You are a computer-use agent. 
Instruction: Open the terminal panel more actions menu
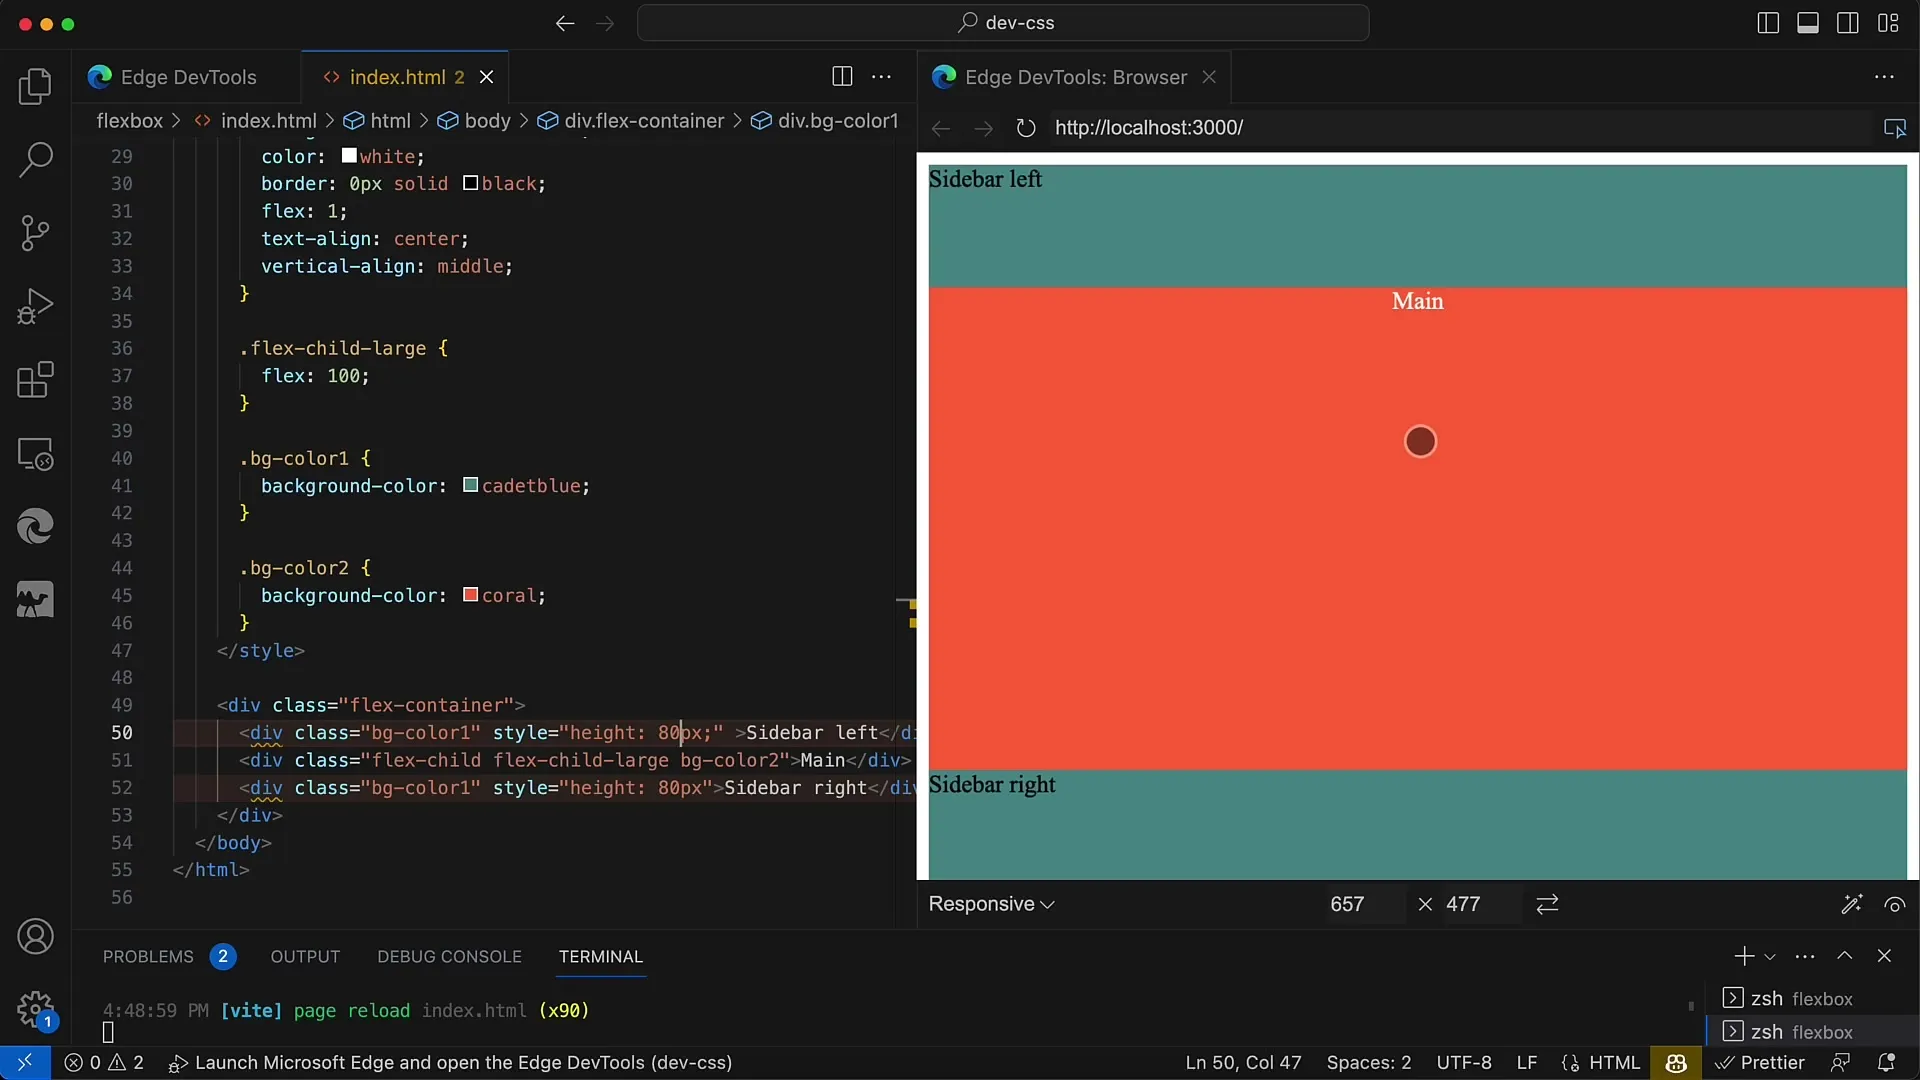[1805, 956]
